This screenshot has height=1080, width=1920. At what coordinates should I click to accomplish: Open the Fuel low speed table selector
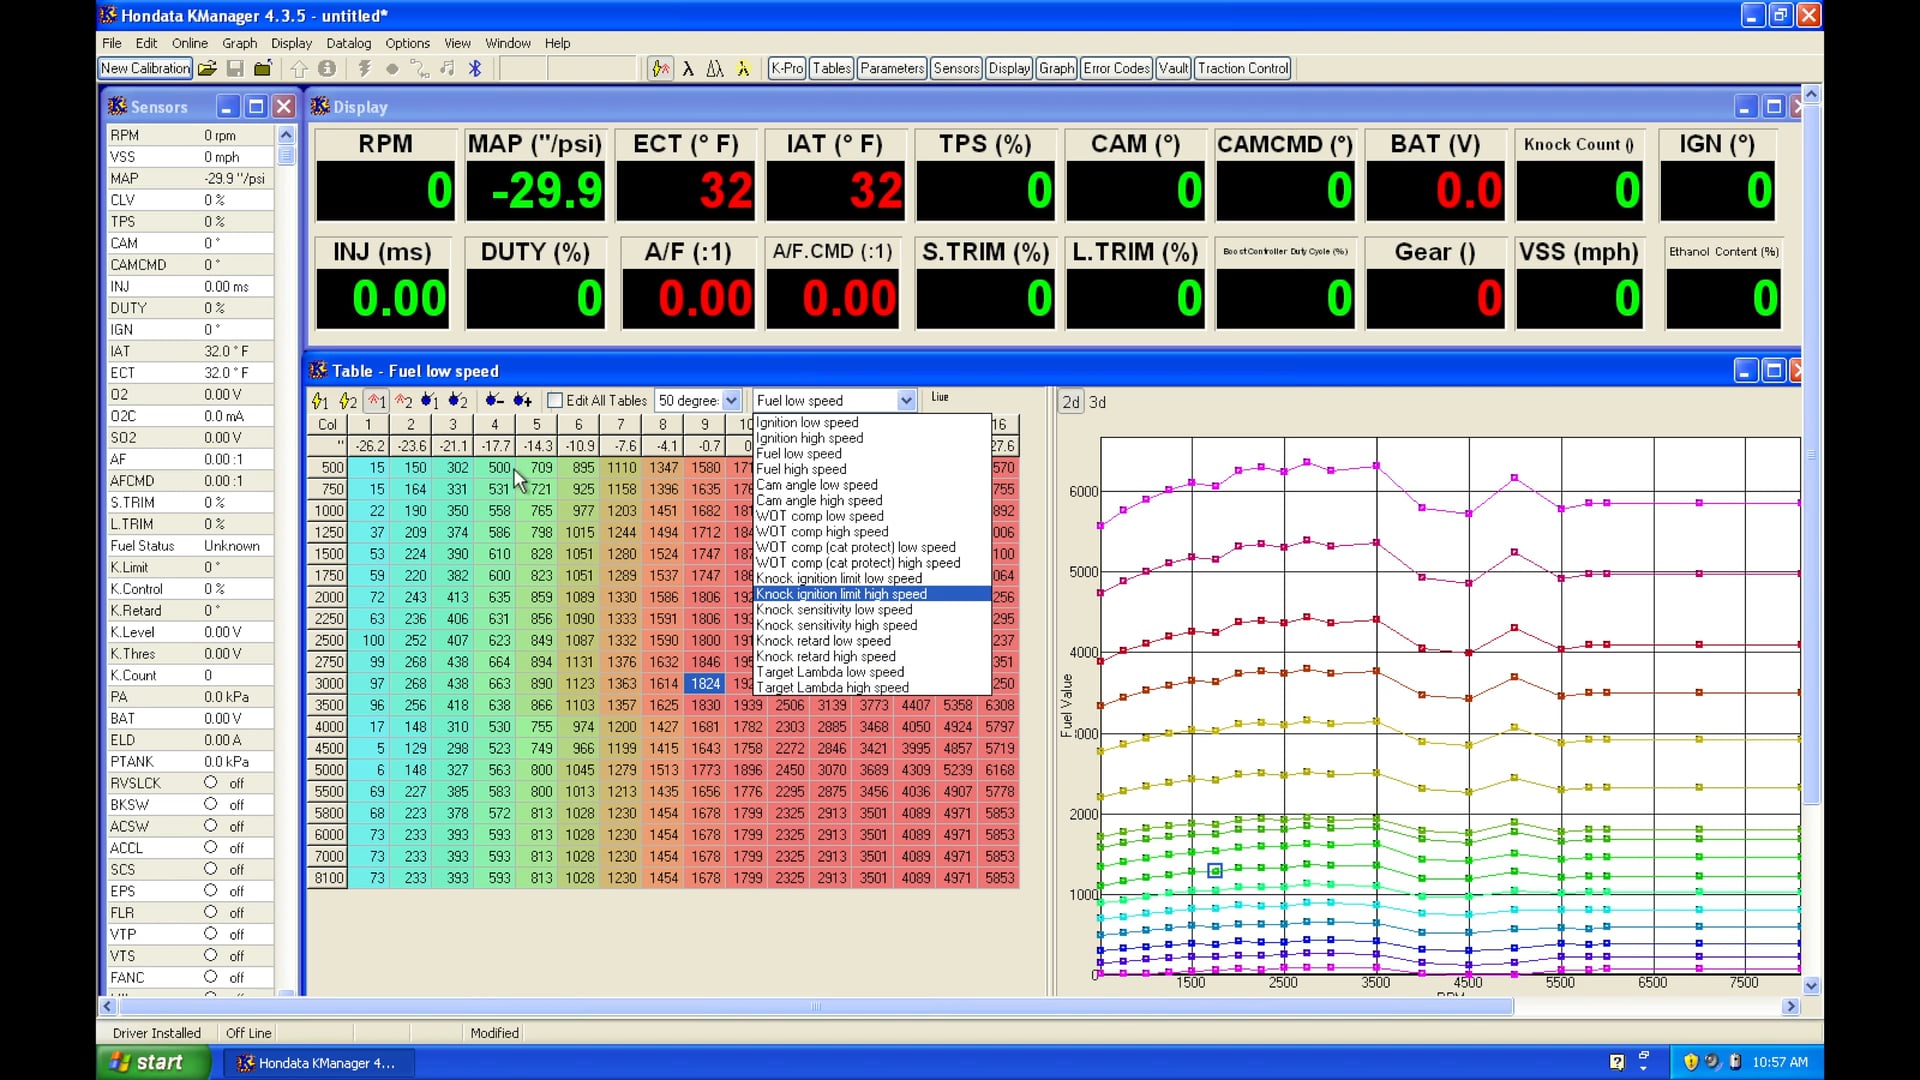coord(905,400)
